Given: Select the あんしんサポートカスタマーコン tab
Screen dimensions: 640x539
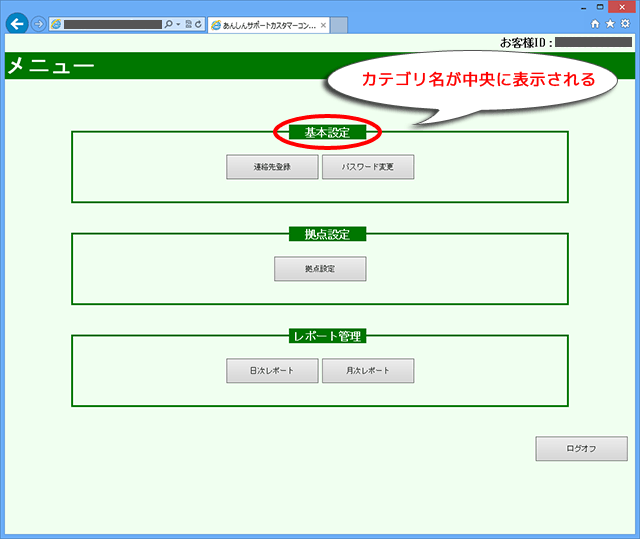Looking at the screenshot, I should tap(268, 25).
